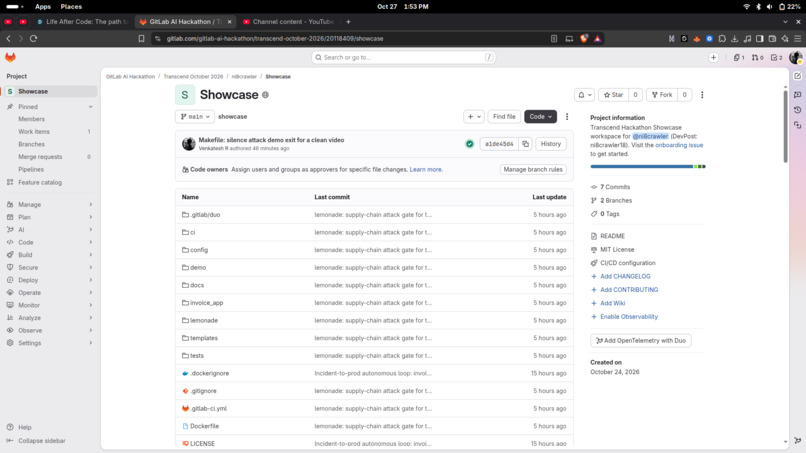This screenshot has height=453, width=806.
Task: Click Add CHANGELOG link
Action: coord(625,277)
